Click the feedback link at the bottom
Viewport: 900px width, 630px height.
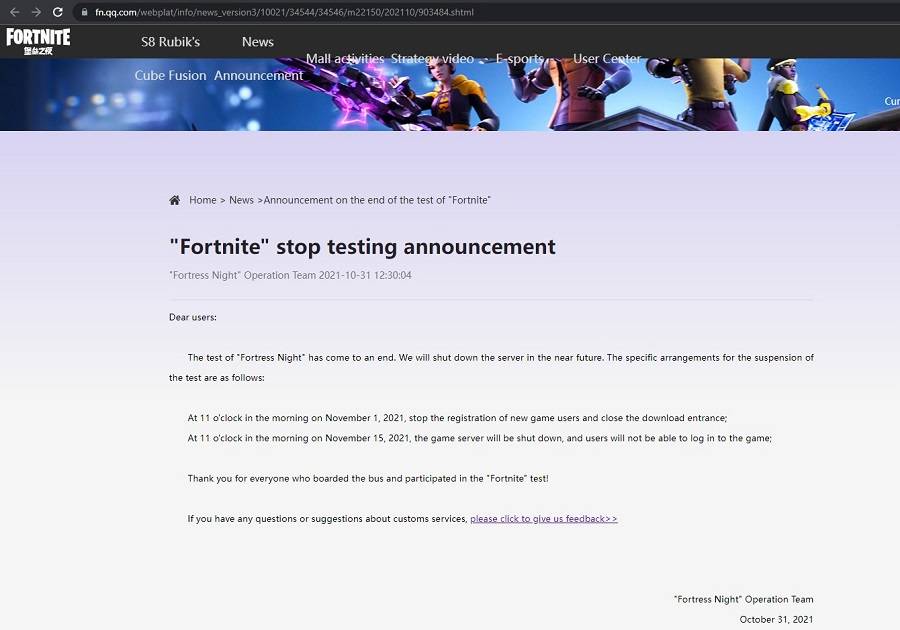coord(543,518)
